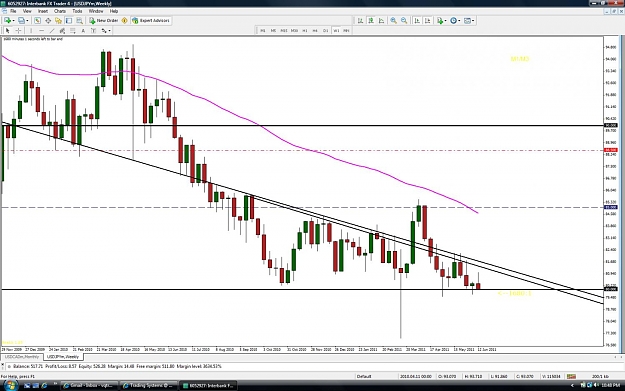The width and height of the screenshot is (625, 391).
Task: Switch chart to MN monthly timeframe
Action: pos(346,31)
